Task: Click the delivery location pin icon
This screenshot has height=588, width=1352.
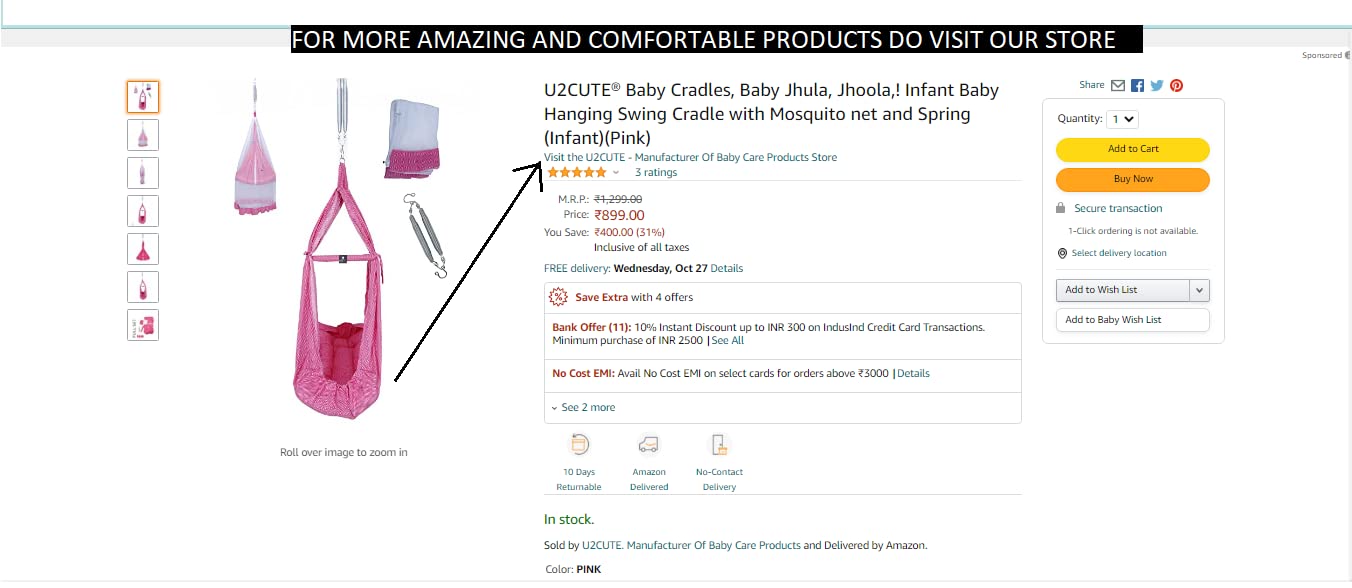Action: (1062, 253)
